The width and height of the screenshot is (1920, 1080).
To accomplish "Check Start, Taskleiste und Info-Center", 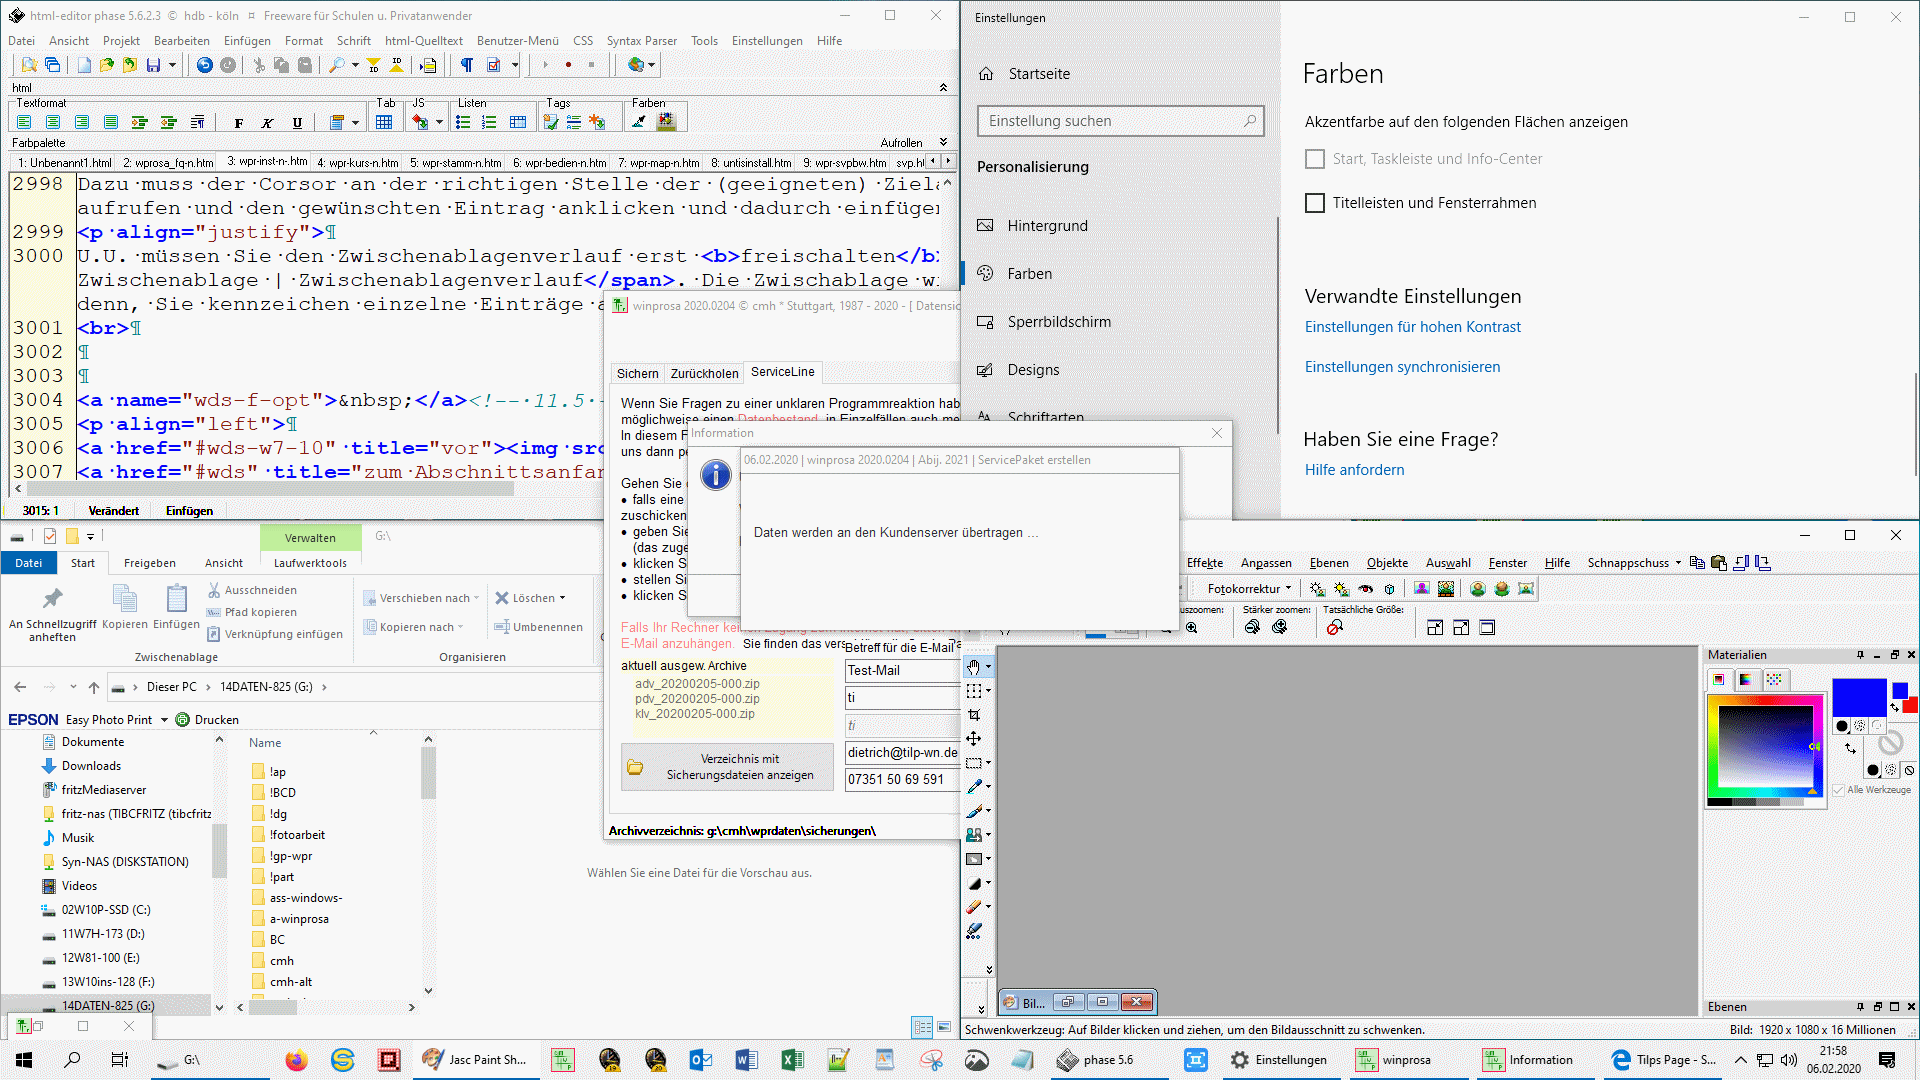I will pos(1315,159).
